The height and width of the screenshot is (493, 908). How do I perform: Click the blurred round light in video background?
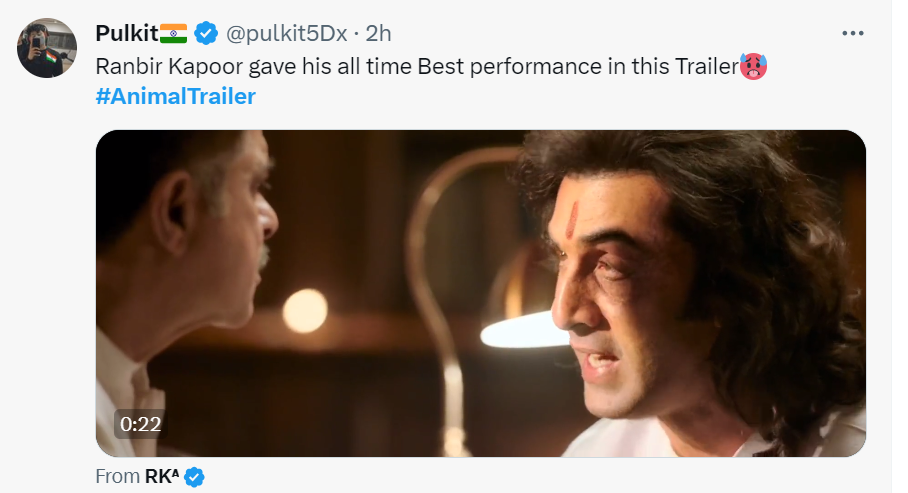pos(305,311)
